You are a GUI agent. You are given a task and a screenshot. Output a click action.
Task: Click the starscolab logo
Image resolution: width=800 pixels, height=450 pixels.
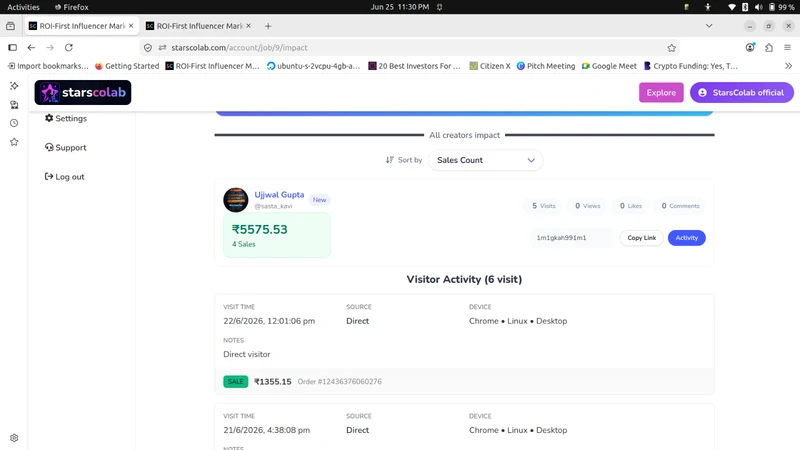pyautogui.click(x=83, y=92)
